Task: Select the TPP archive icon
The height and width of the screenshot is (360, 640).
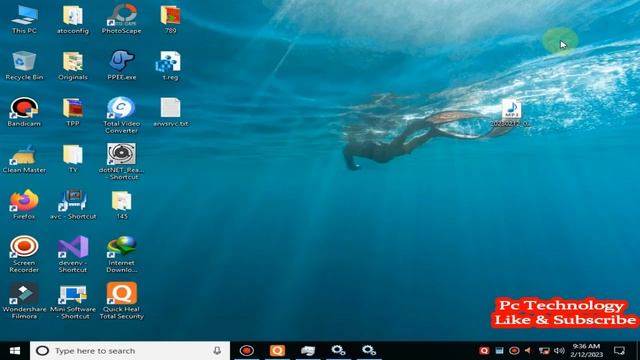Action: pyautogui.click(x=73, y=112)
